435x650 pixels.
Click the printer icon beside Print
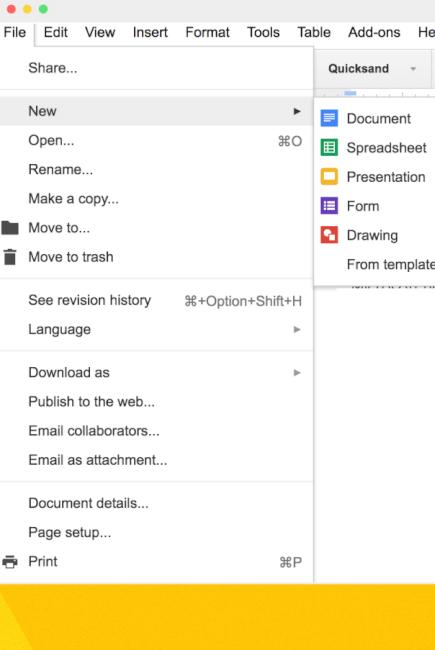(10, 562)
